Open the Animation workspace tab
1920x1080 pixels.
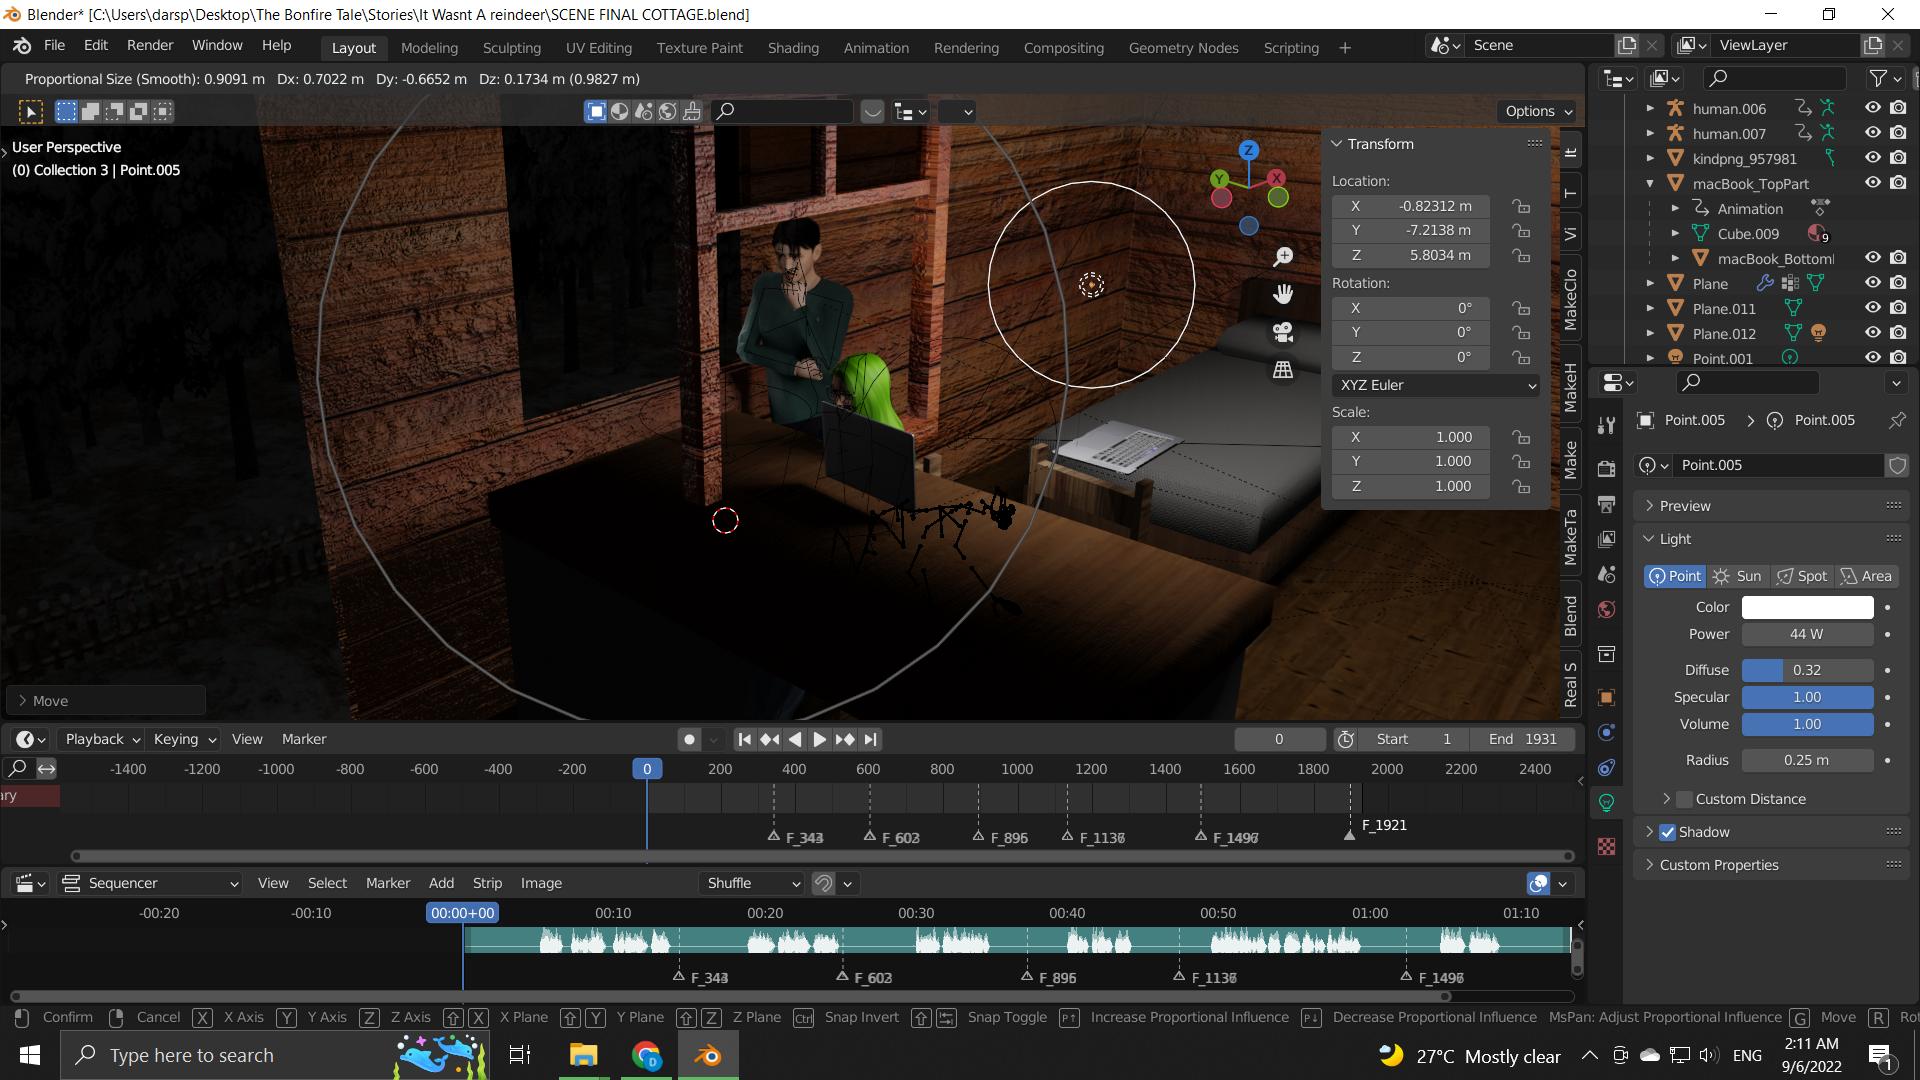pyautogui.click(x=877, y=47)
